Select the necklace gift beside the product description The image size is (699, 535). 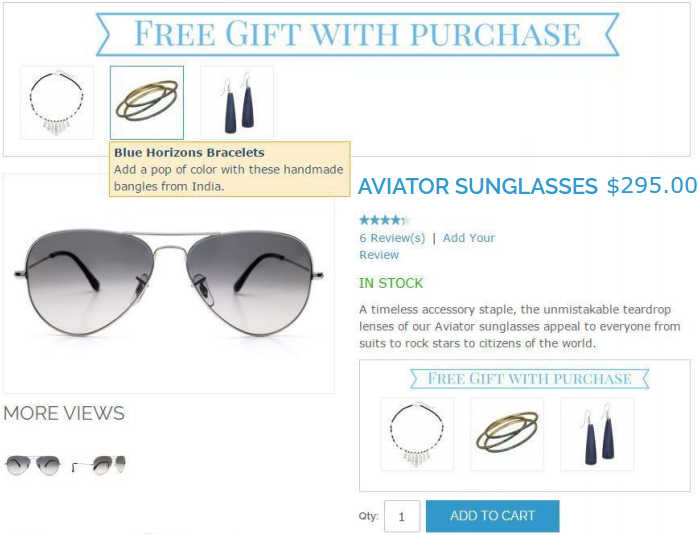tap(417, 434)
